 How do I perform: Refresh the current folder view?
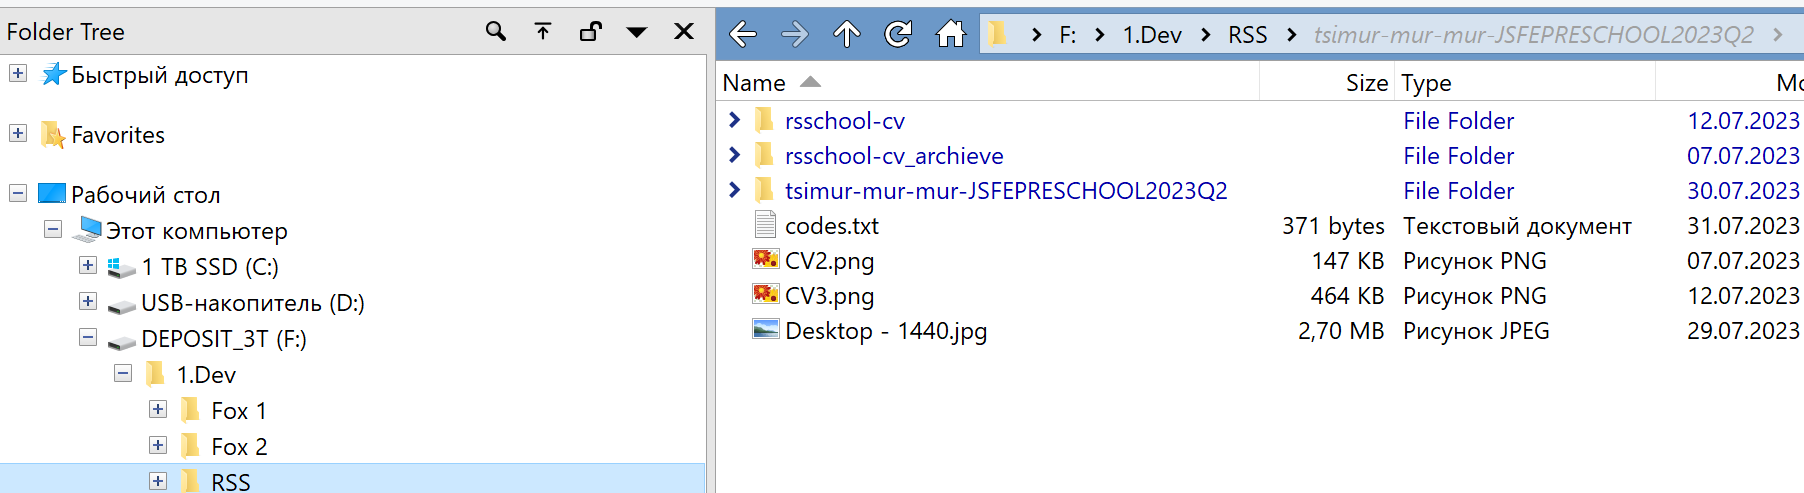[x=898, y=35]
